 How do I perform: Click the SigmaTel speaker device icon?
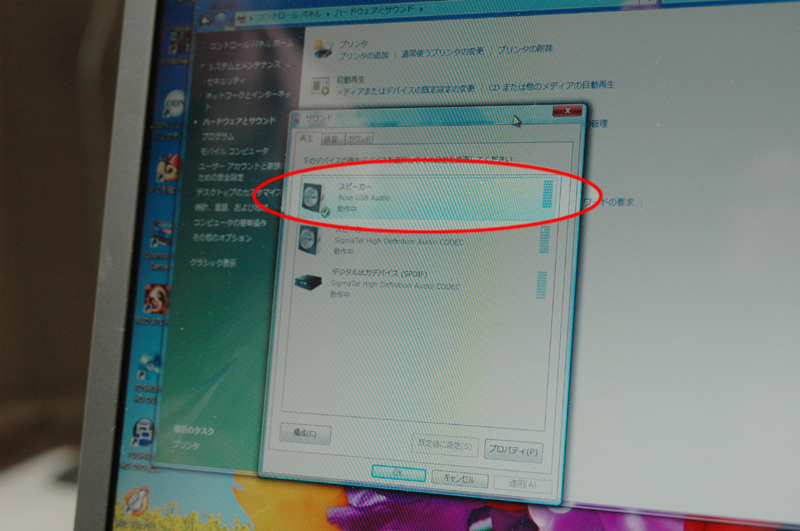coord(310,240)
